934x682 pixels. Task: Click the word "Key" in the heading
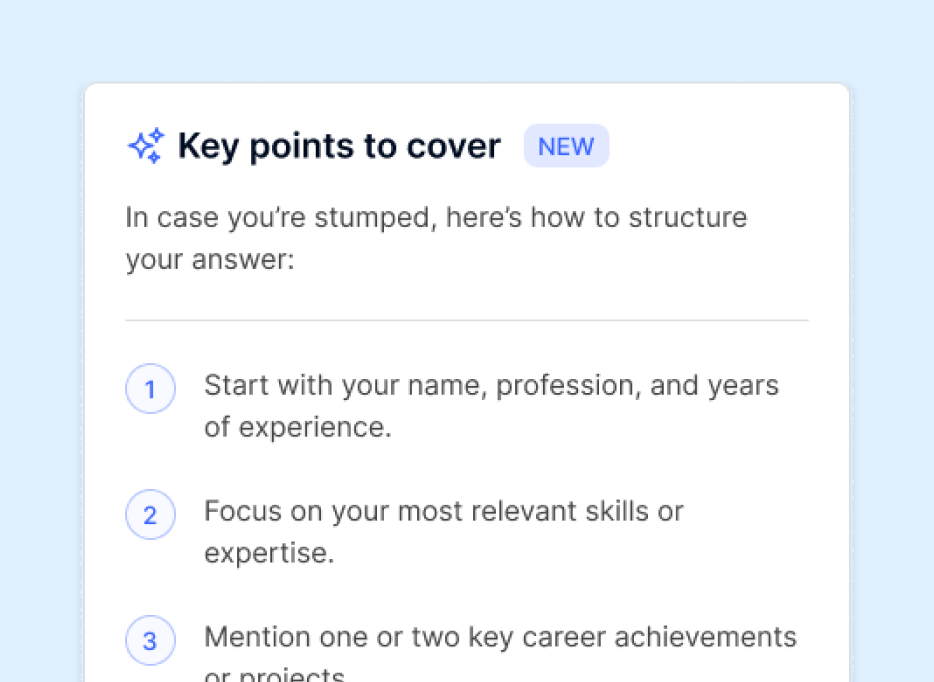(208, 147)
